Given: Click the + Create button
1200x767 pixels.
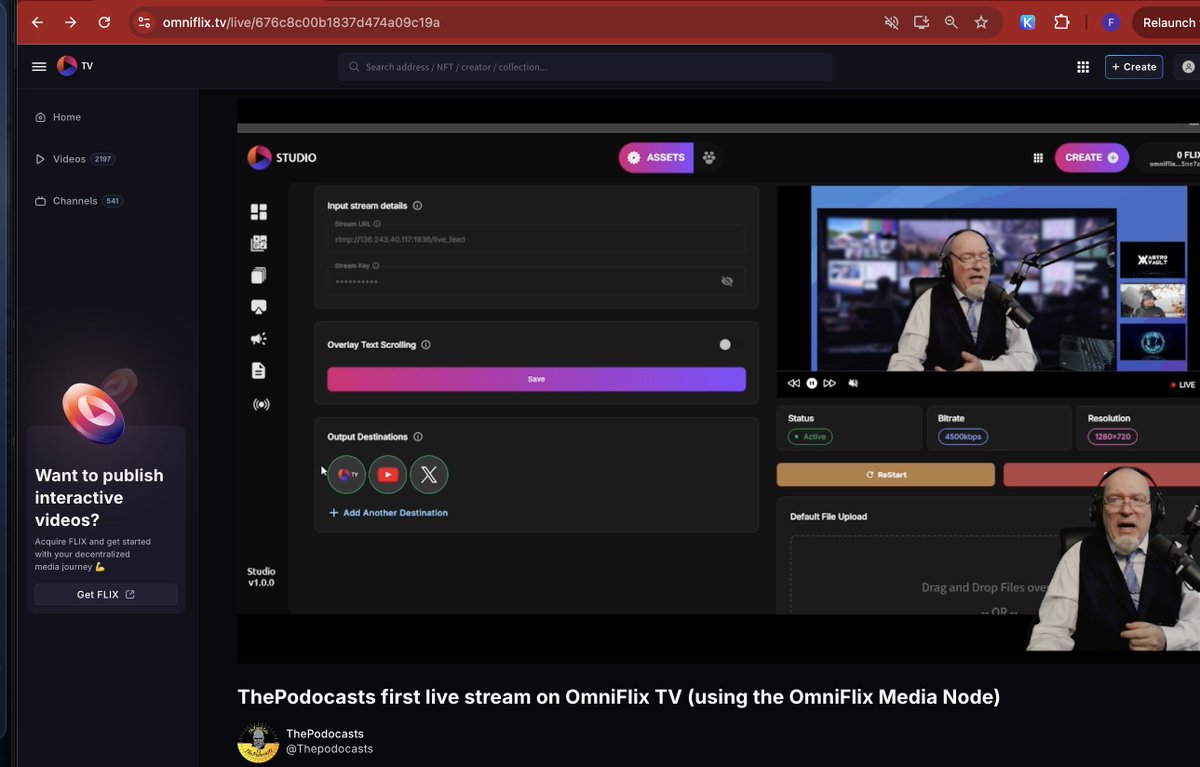Looking at the screenshot, I should coord(1134,67).
